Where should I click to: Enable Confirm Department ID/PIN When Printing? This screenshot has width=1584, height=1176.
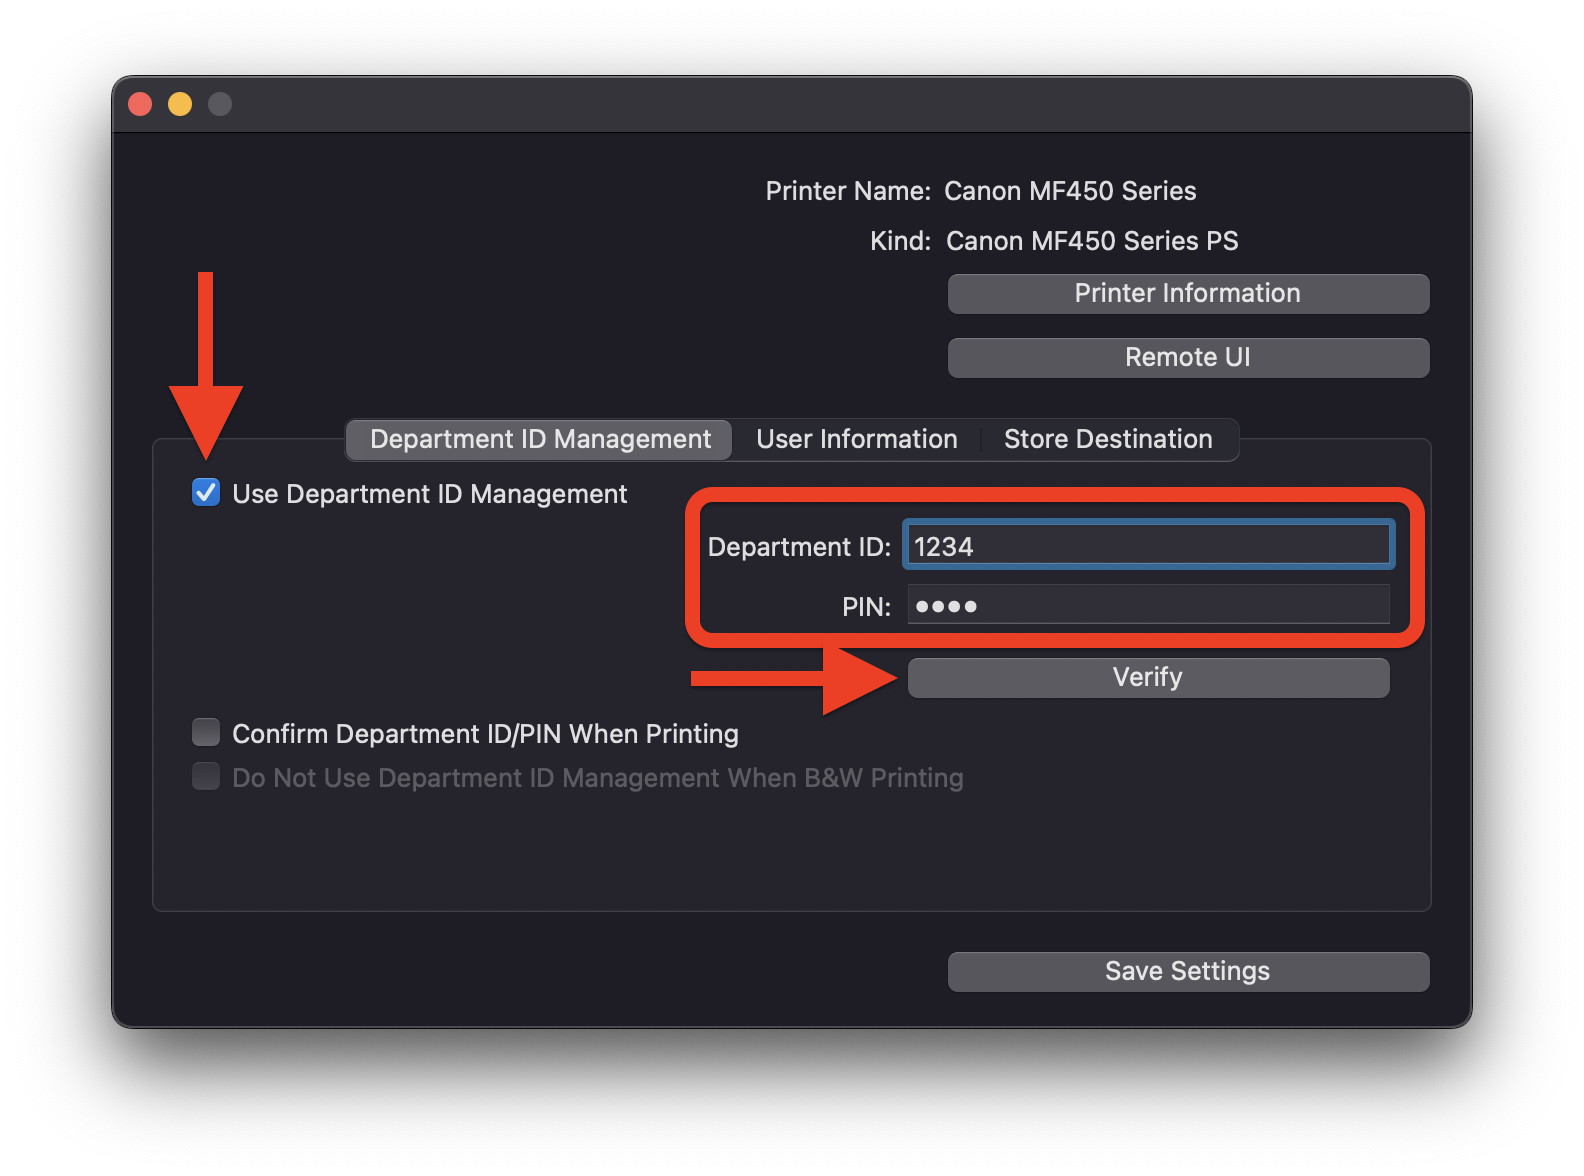click(x=206, y=733)
